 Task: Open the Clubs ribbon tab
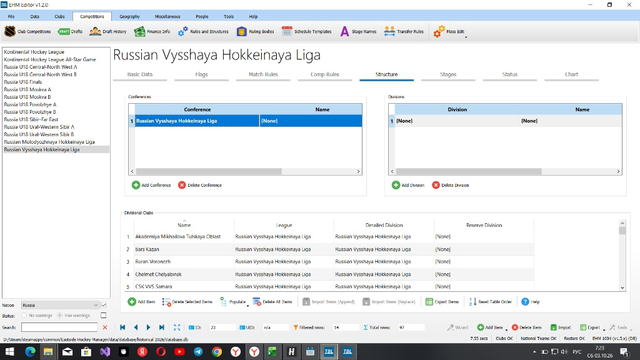(x=60, y=16)
